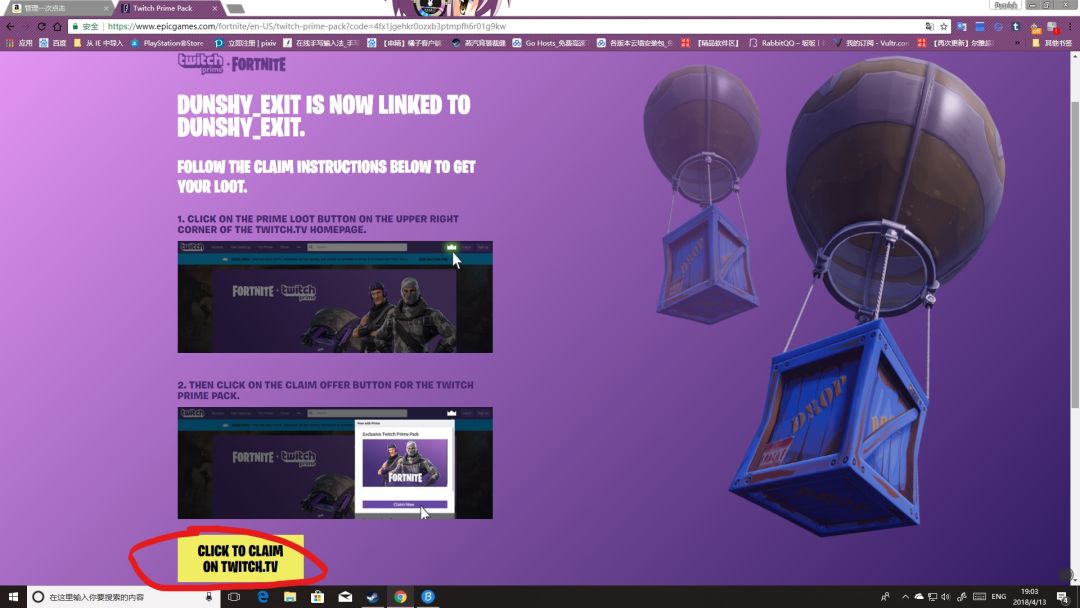1080x608 pixels.
Task: Click the green secure padlock icon
Action: [76, 27]
